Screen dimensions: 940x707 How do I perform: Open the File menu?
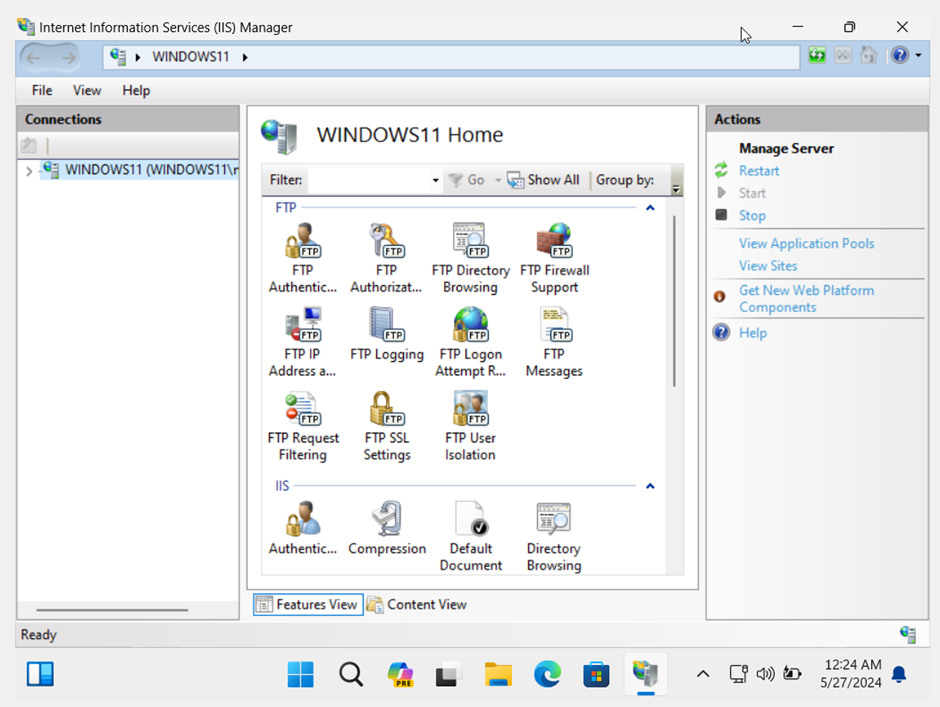pos(42,91)
